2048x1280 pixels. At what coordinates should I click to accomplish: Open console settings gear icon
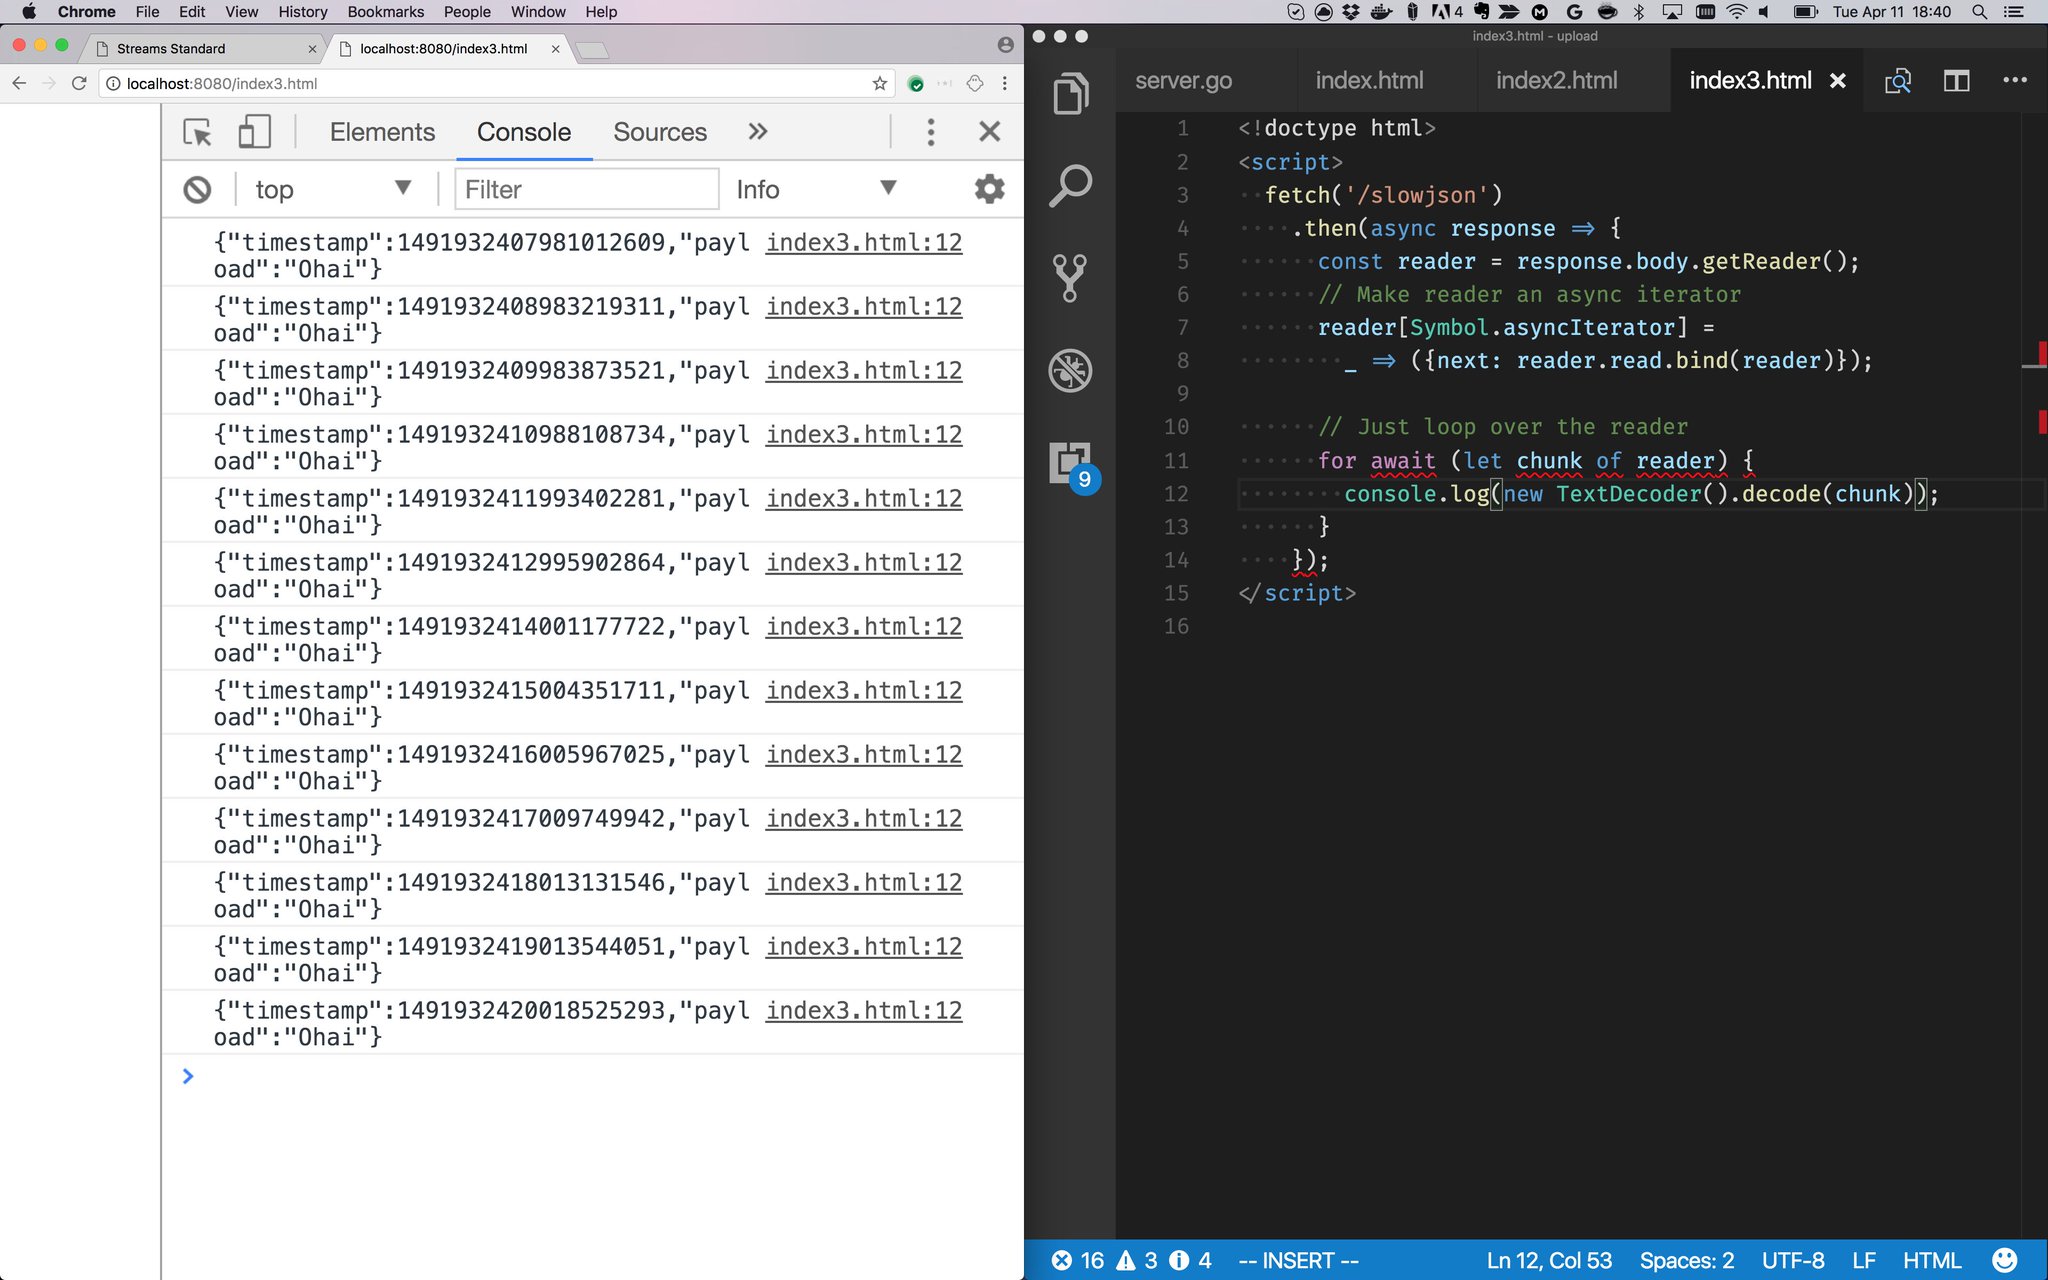click(989, 188)
